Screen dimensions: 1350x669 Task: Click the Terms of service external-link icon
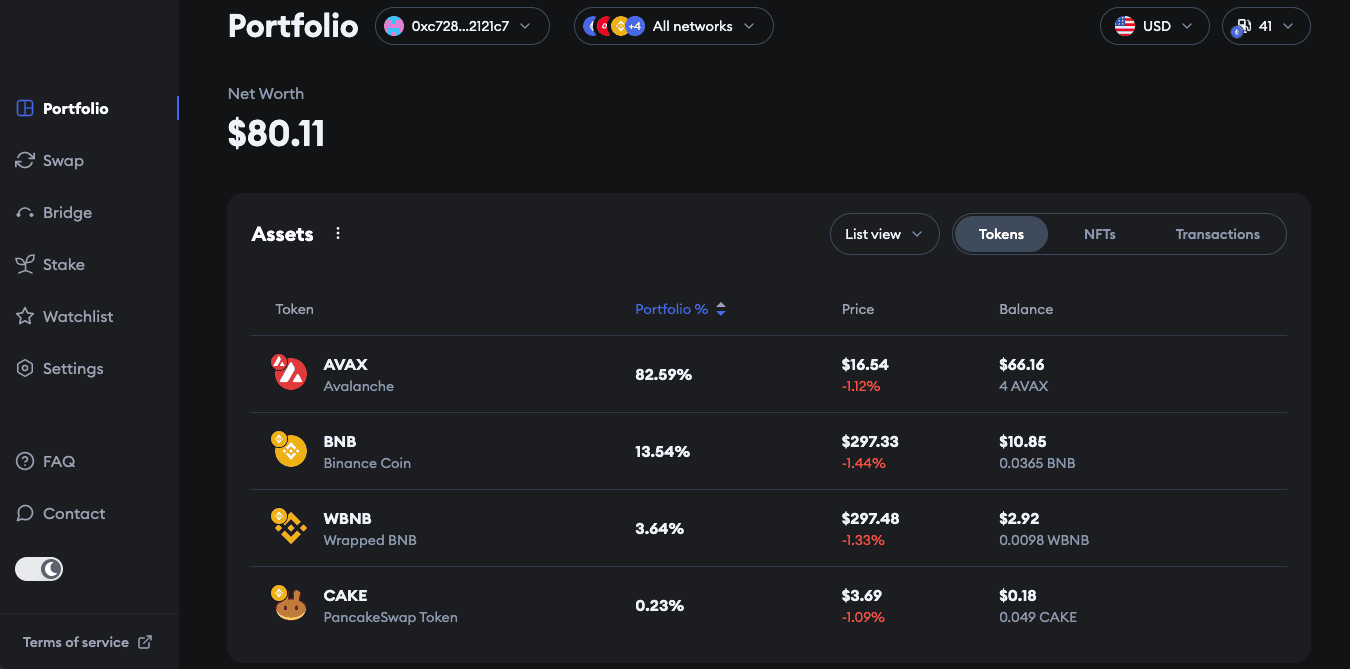pos(145,642)
